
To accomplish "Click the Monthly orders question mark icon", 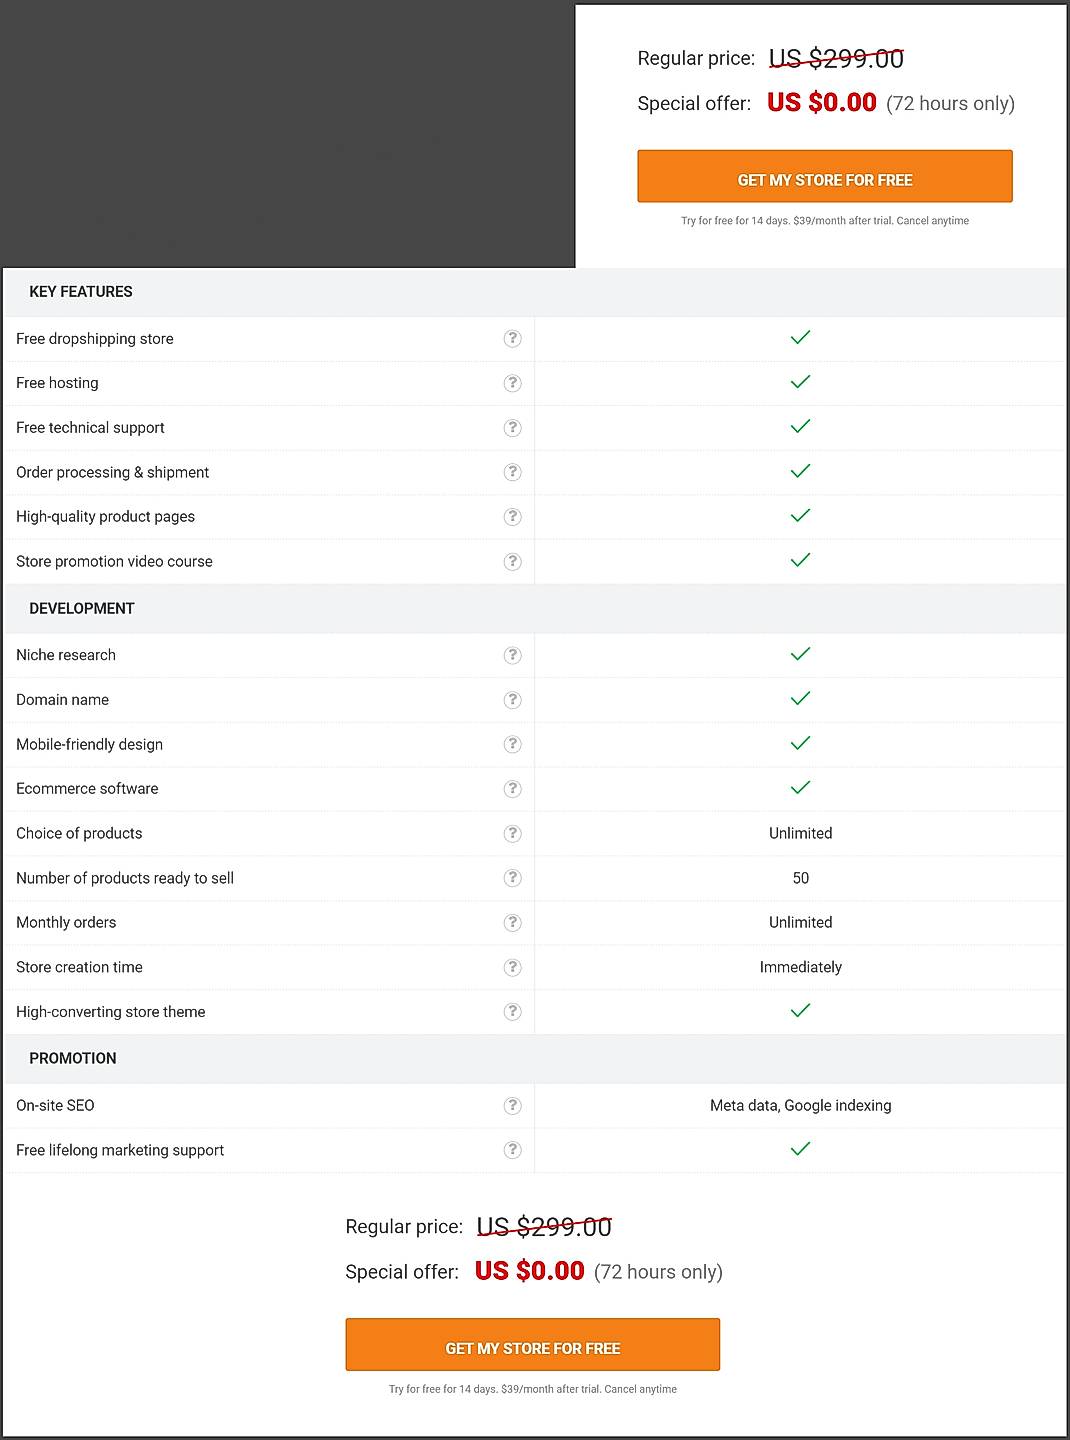I will pyautogui.click(x=512, y=922).
